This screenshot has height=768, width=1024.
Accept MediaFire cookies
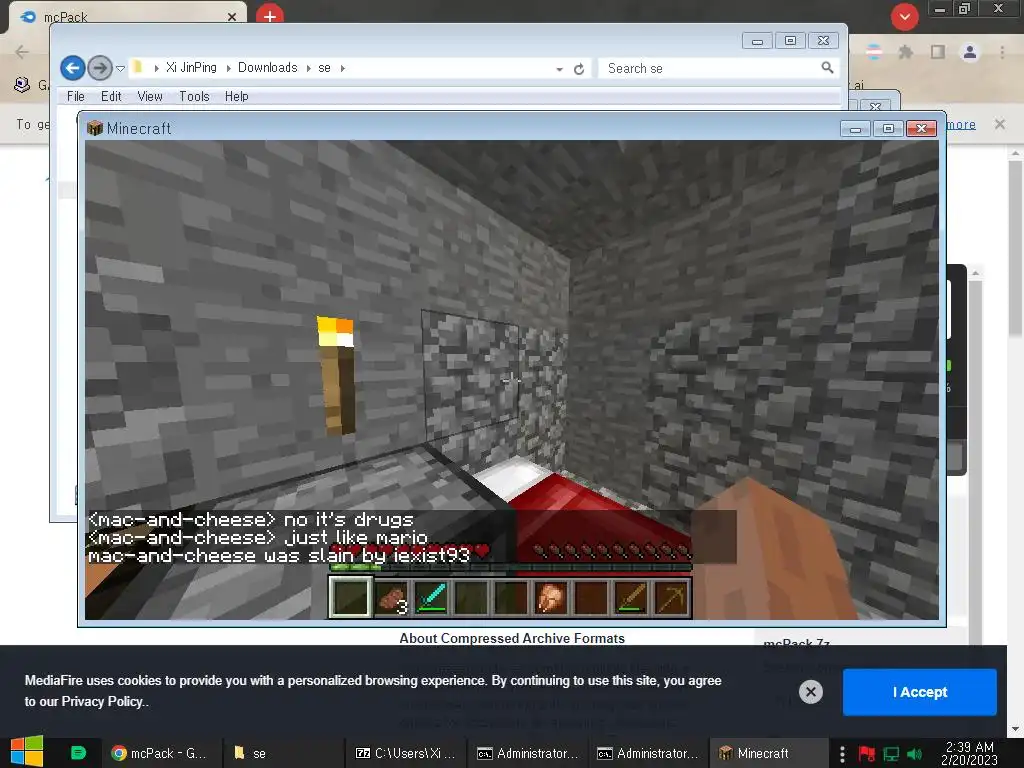click(920, 692)
